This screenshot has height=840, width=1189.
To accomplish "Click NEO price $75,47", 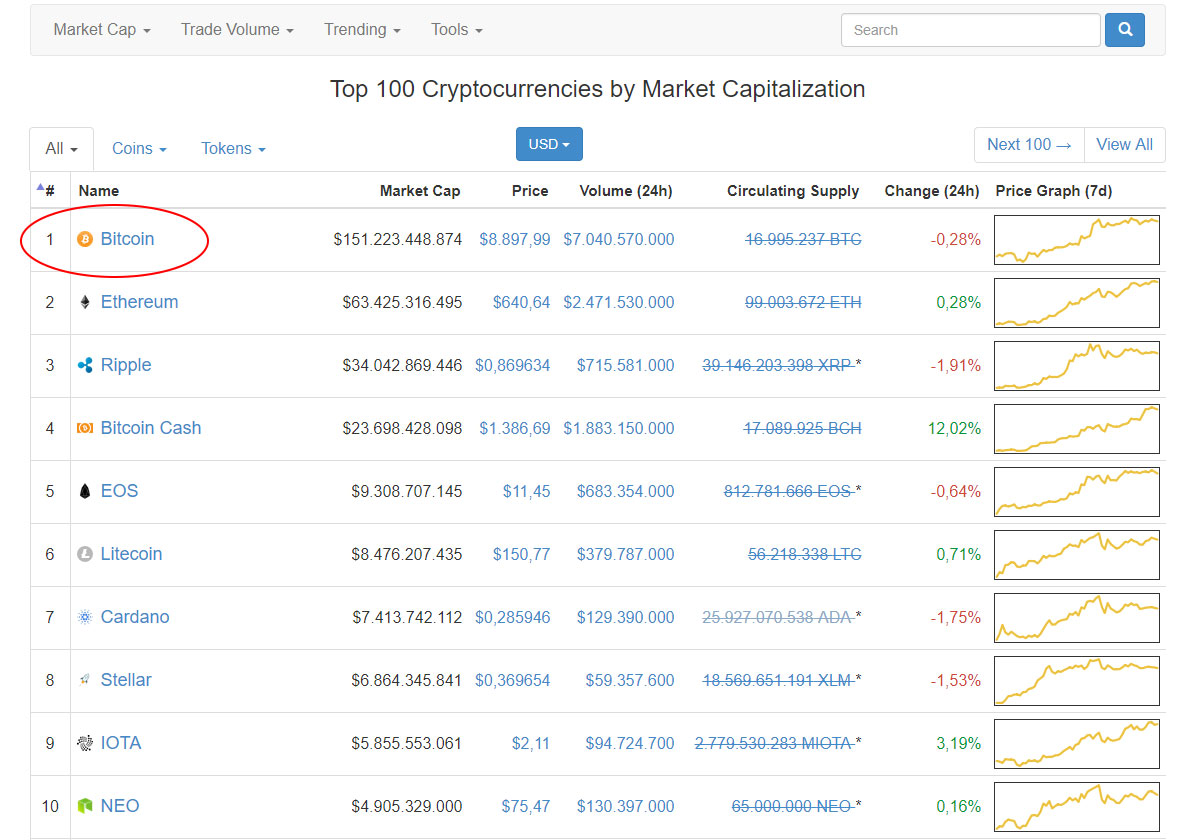I will [x=525, y=806].
